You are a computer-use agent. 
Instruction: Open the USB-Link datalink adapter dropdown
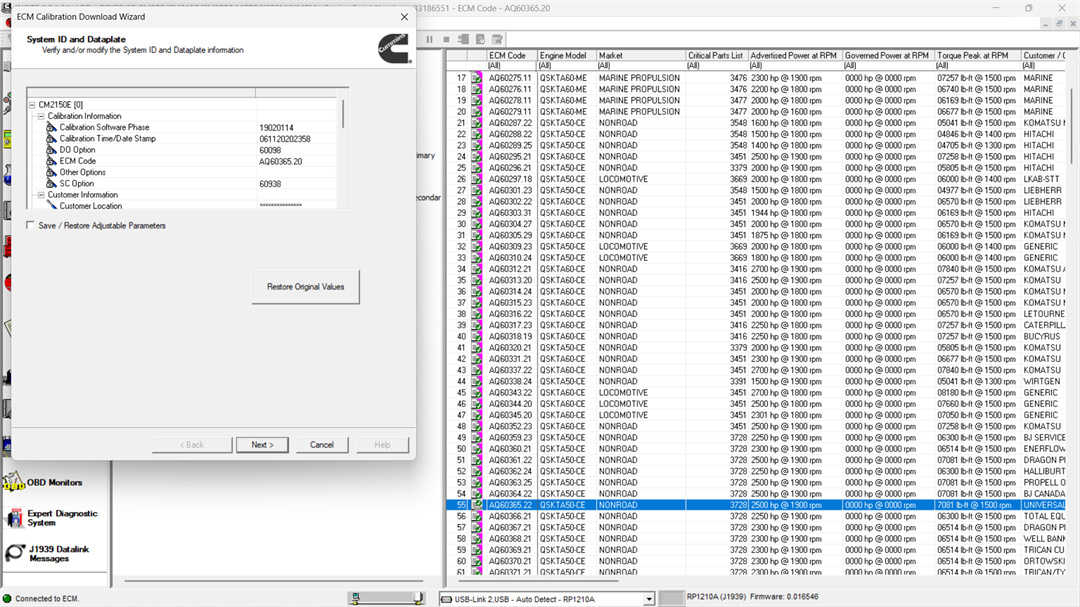[x=649, y=599]
